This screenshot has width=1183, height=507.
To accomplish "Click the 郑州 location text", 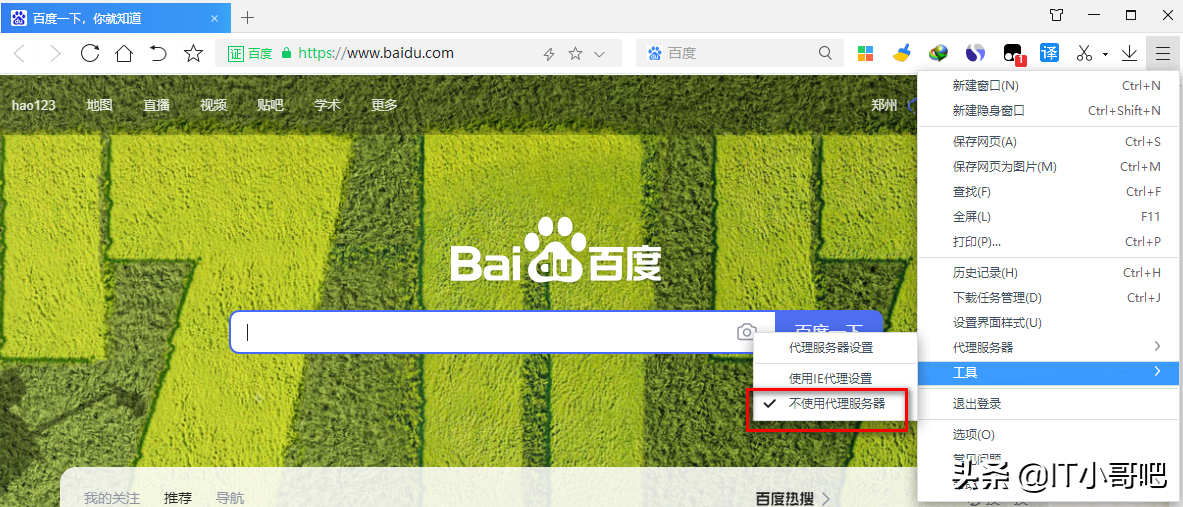I will [x=883, y=105].
